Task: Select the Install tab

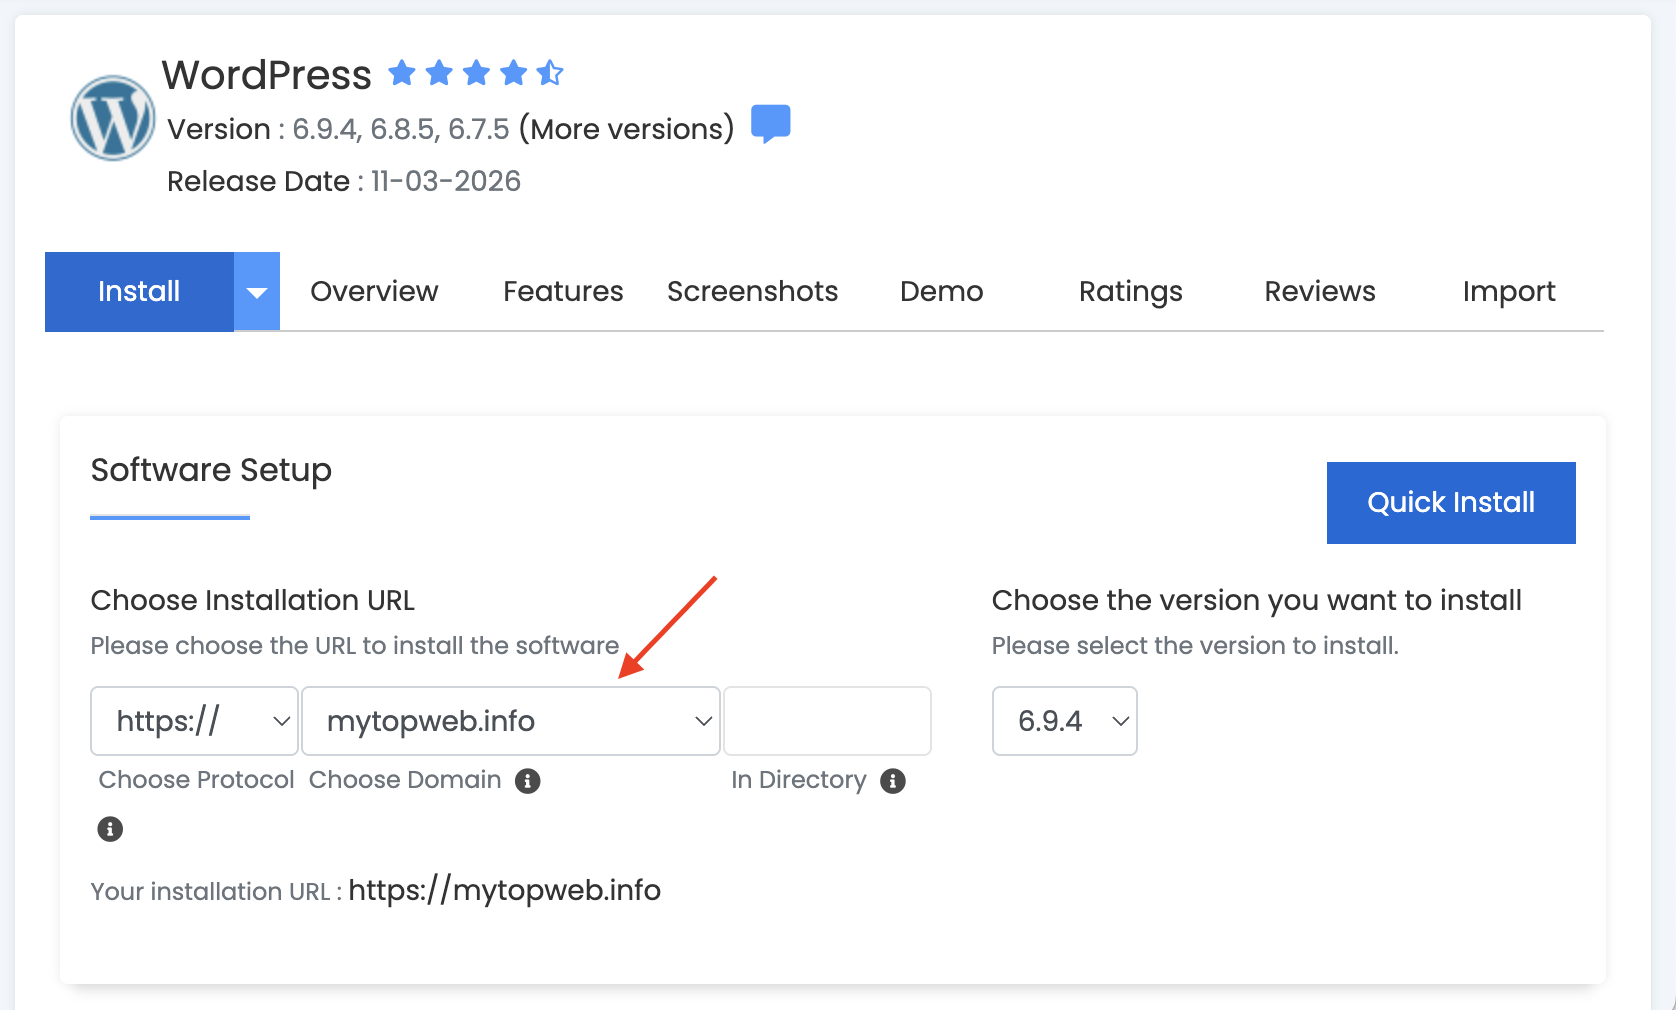Action: [139, 292]
